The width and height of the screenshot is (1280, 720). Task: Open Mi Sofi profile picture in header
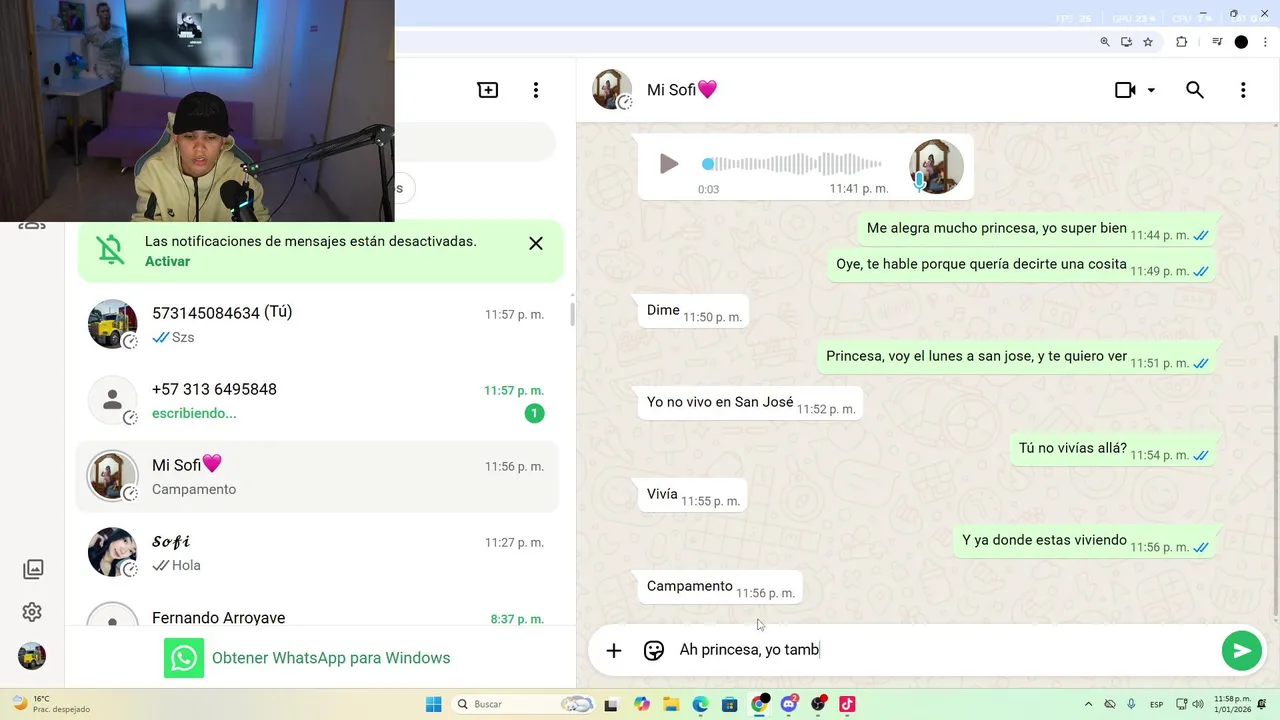click(612, 90)
